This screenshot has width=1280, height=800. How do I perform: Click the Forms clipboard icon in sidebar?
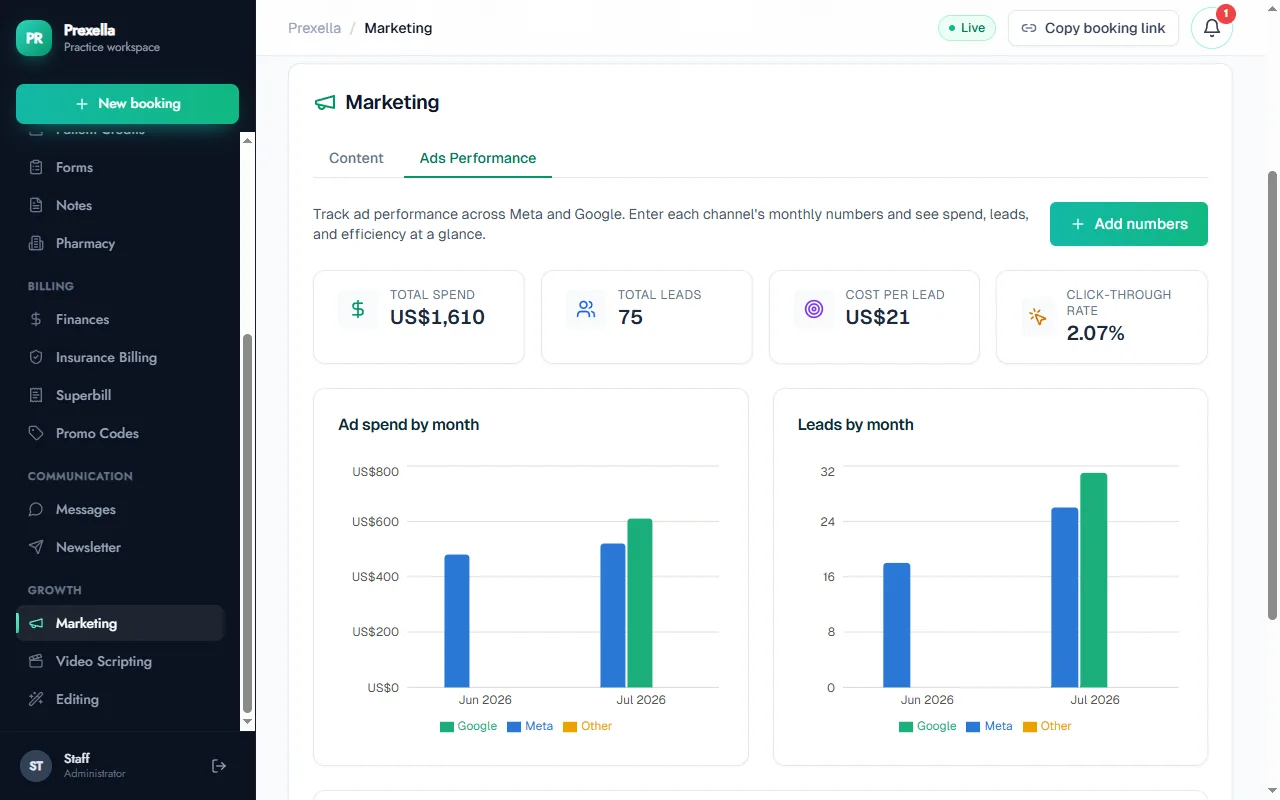36,167
